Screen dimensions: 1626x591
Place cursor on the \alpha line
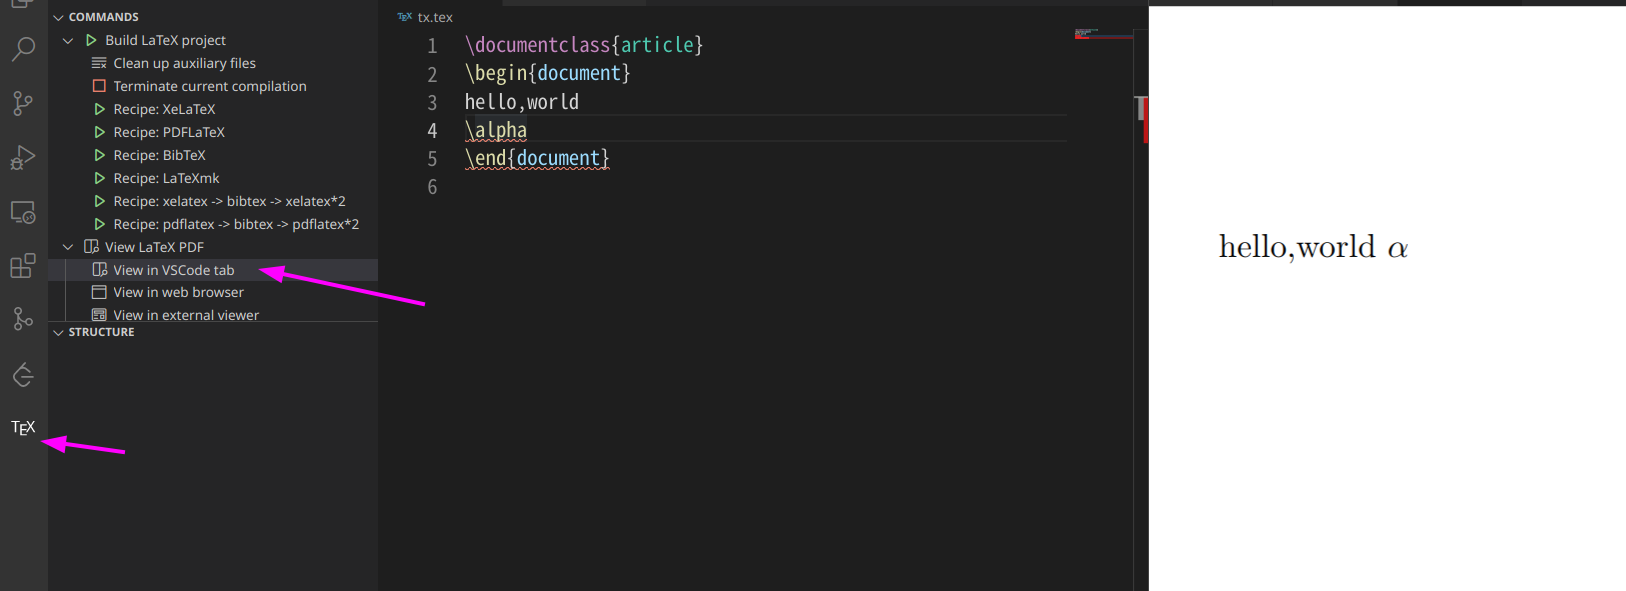click(765, 130)
